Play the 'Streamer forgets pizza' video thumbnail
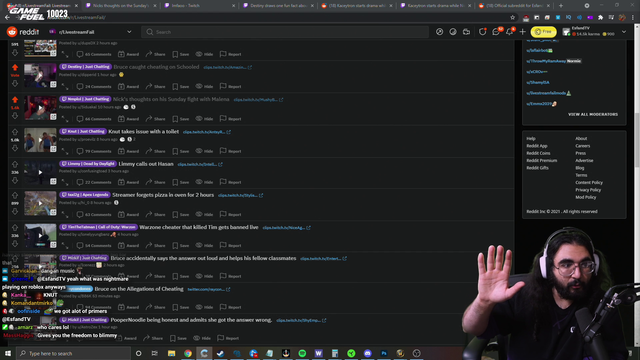This screenshot has height=360, width=640. [x=40, y=203]
